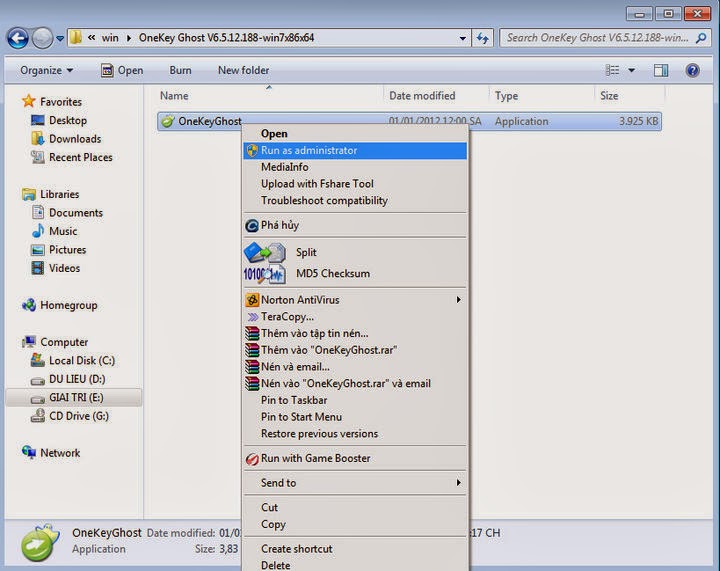The image size is (720, 571).
Task: Open the Organize menu
Action: click(x=46, y=70)
